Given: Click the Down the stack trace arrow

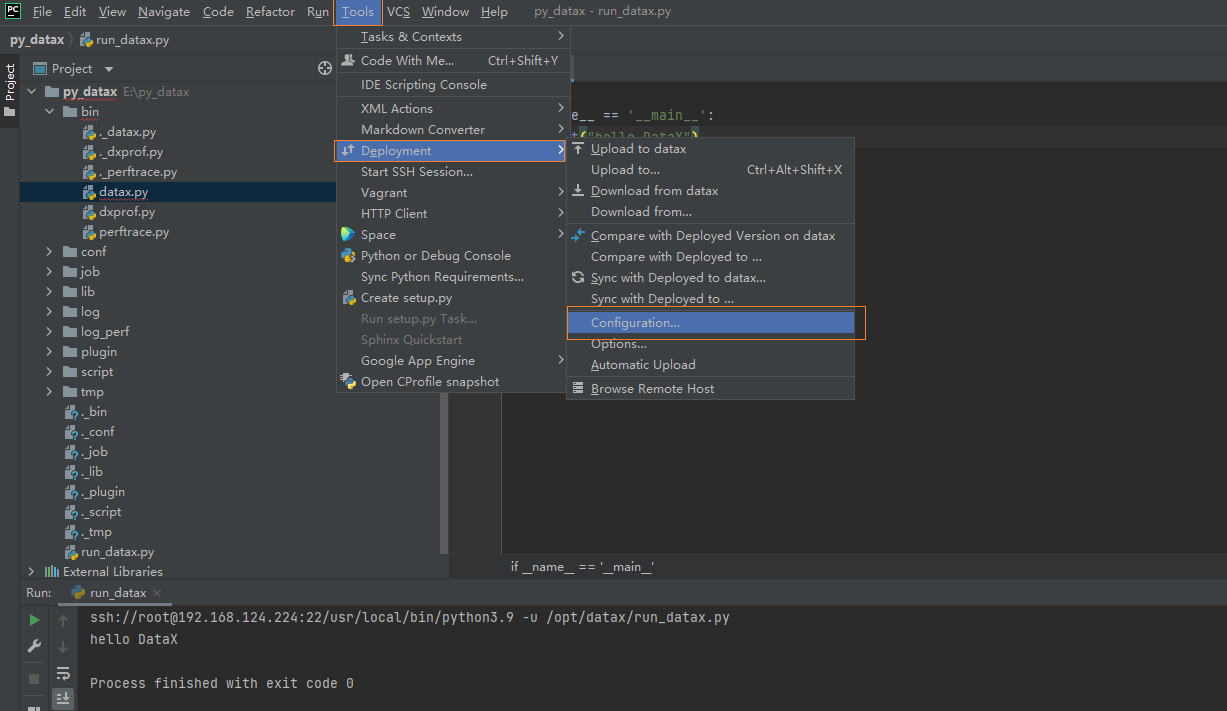Looking at the screenshot, I should click(x=63, y=646).
